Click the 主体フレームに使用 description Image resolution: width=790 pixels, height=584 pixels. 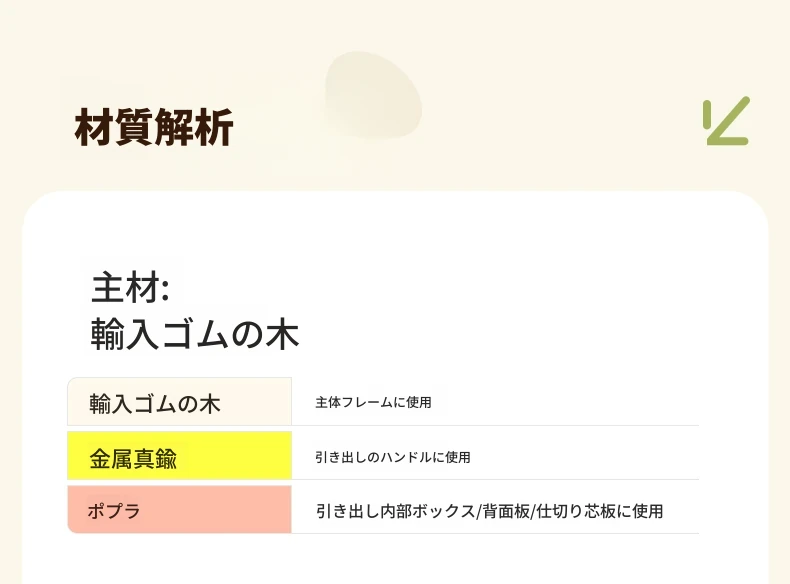373,402
